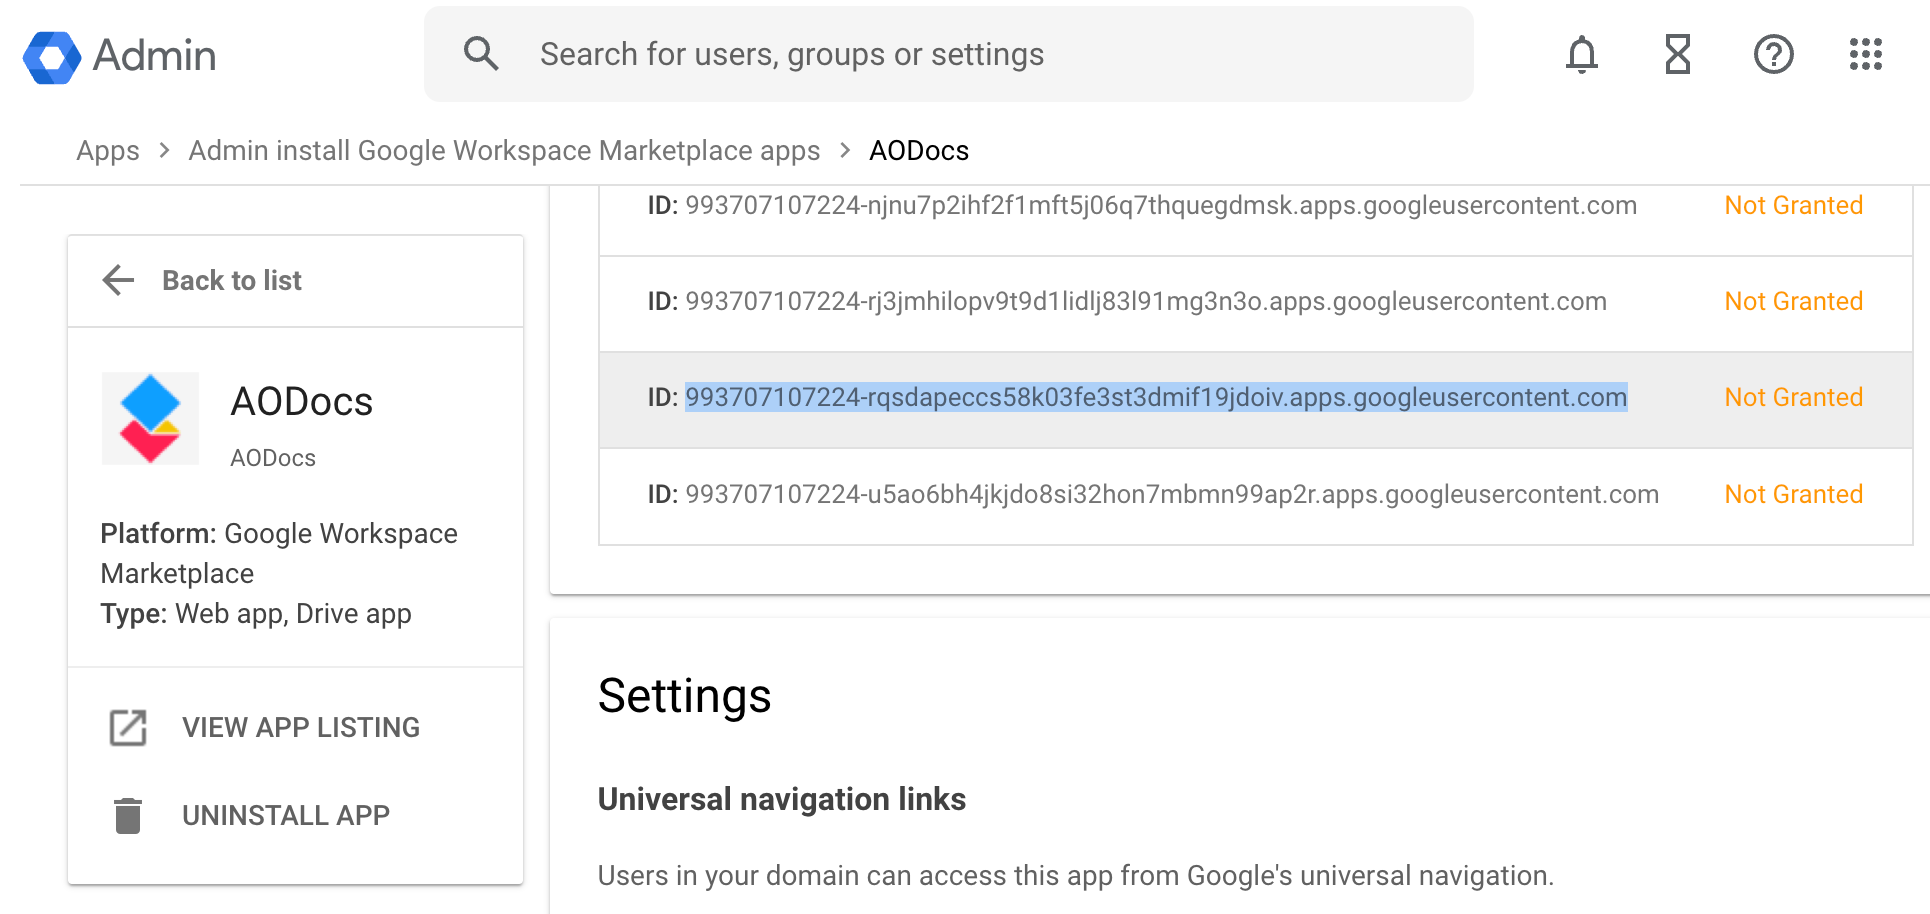
Task: Click the notifications bell icon
Action: (1582, 54)
